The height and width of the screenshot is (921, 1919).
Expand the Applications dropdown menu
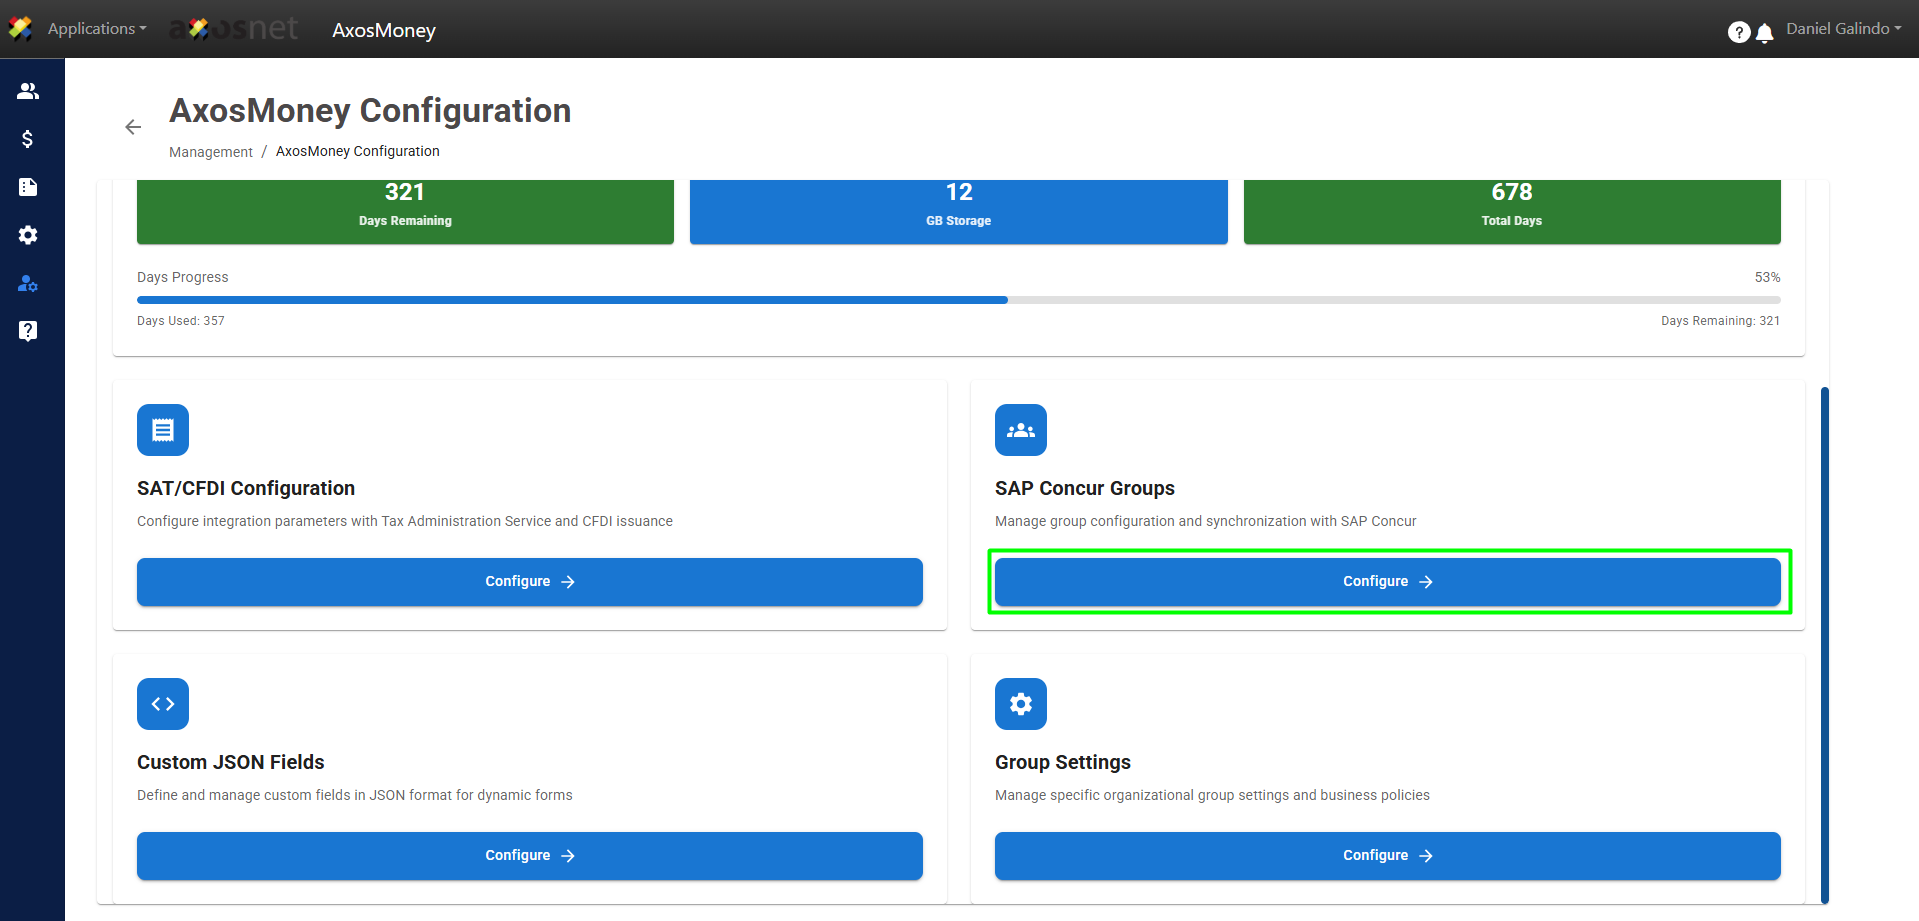tap(96, 29)
